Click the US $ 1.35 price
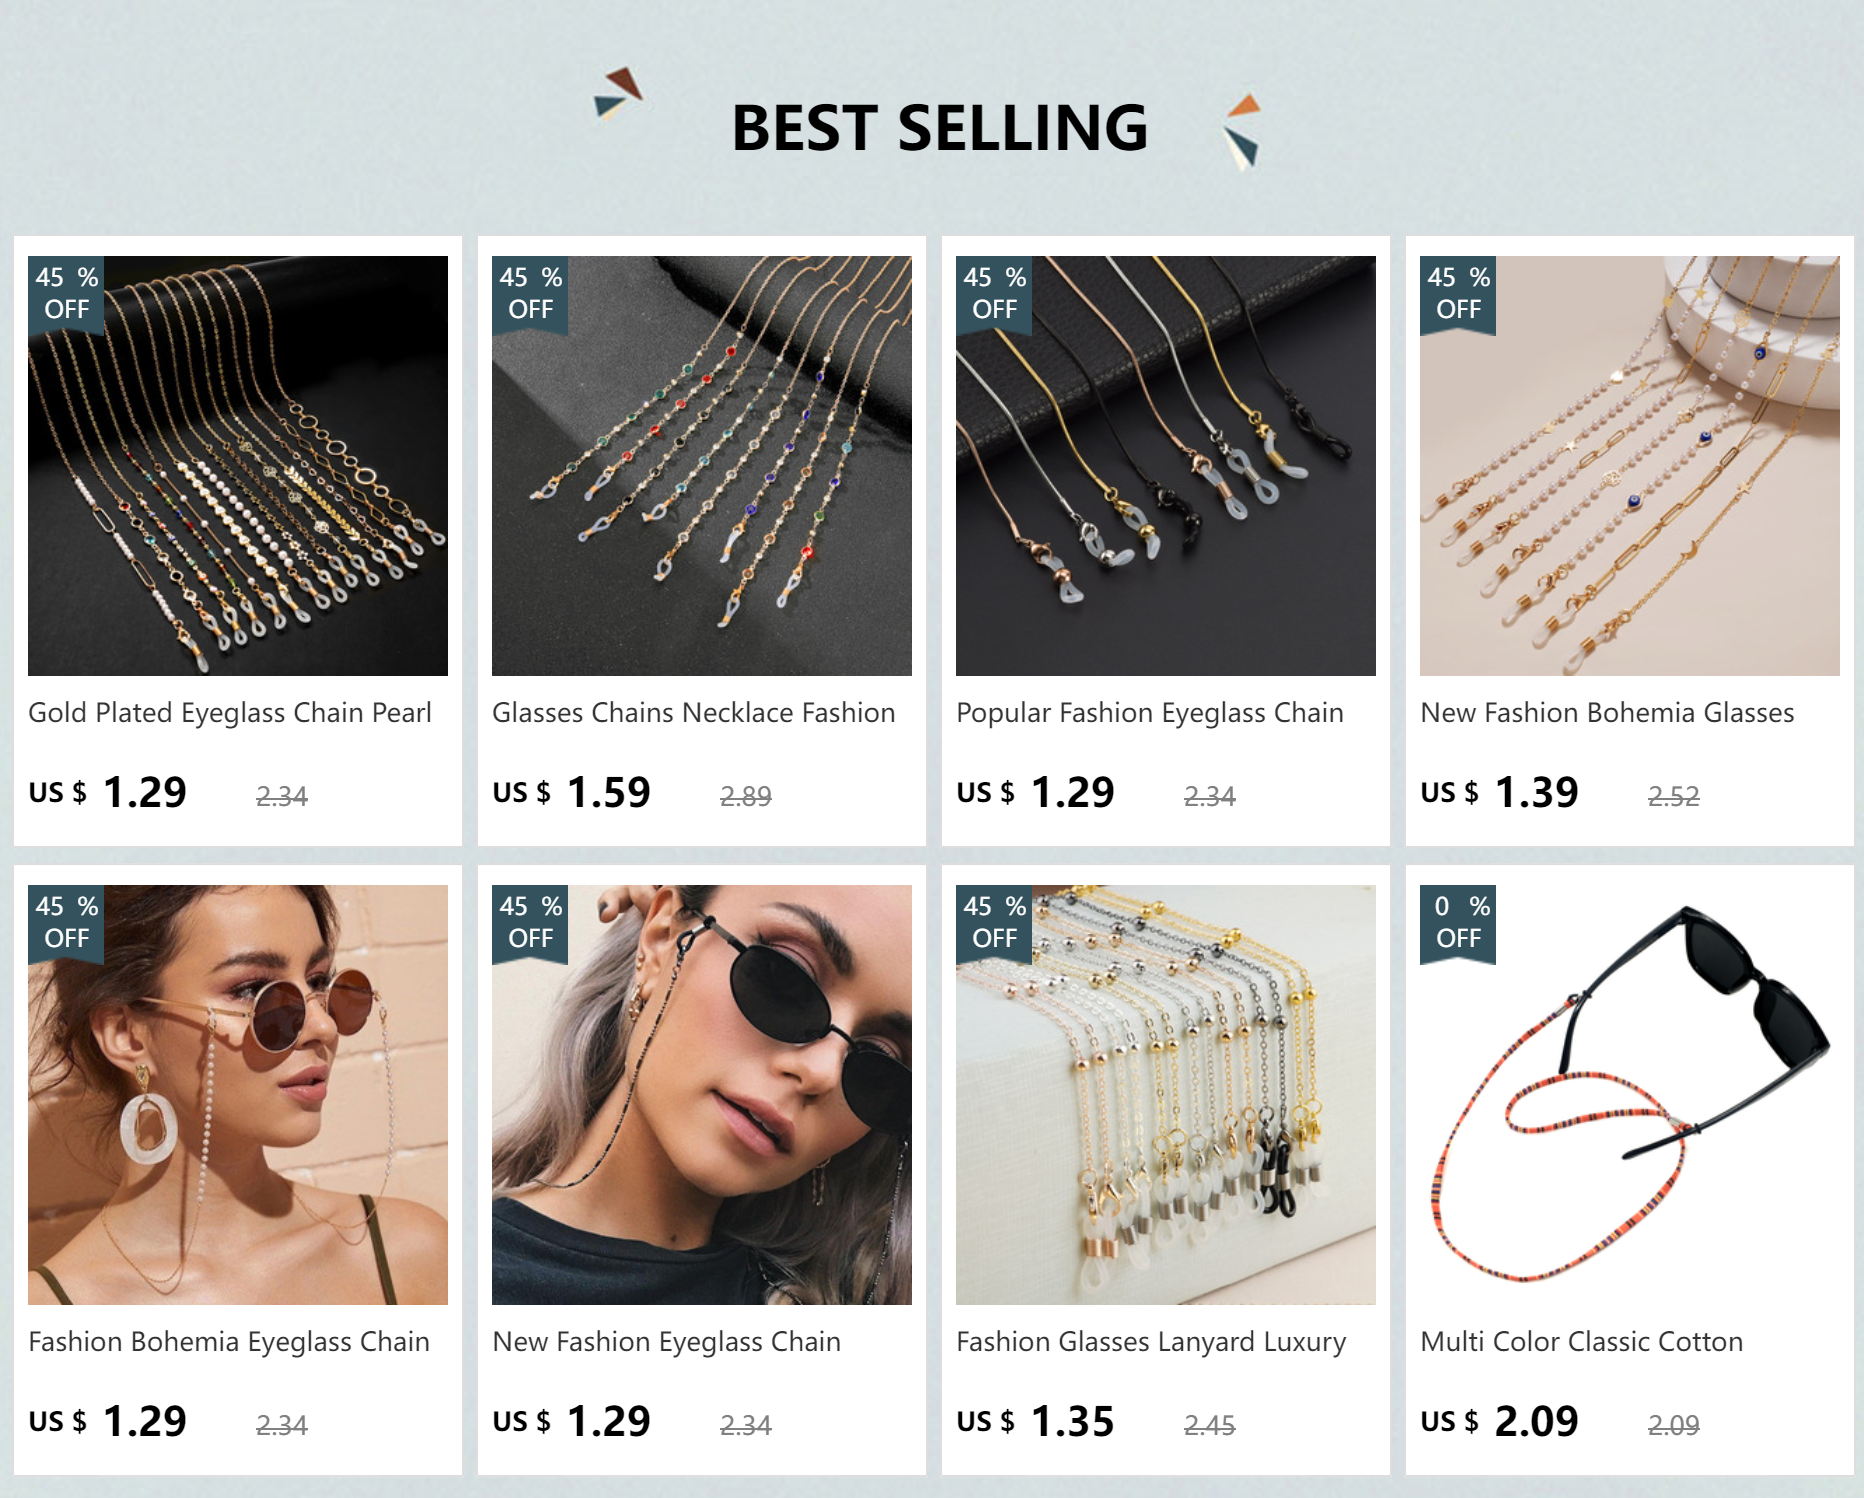 click(1035, 1421)
